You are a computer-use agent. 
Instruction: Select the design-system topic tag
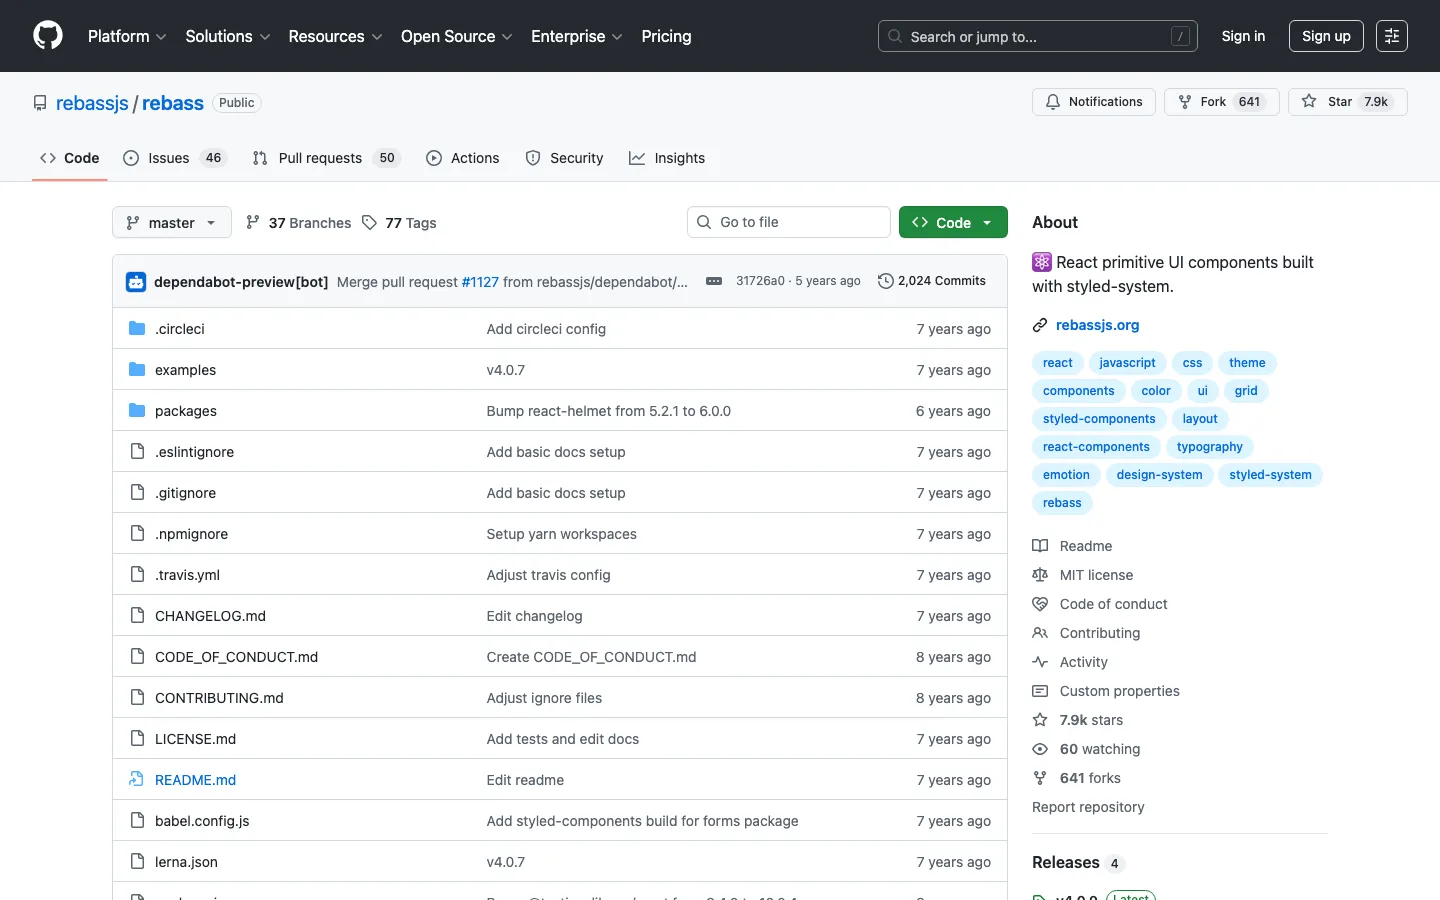pos(1159,475)
